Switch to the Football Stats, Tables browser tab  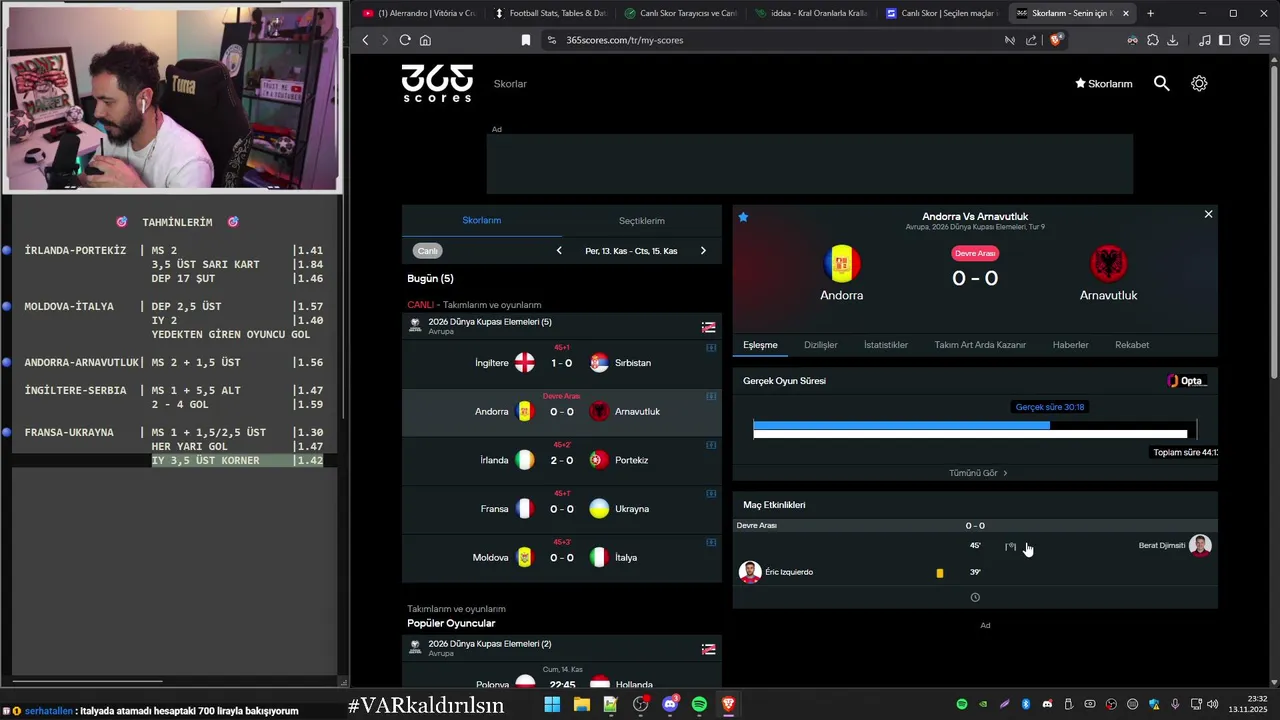click(549, 13)
